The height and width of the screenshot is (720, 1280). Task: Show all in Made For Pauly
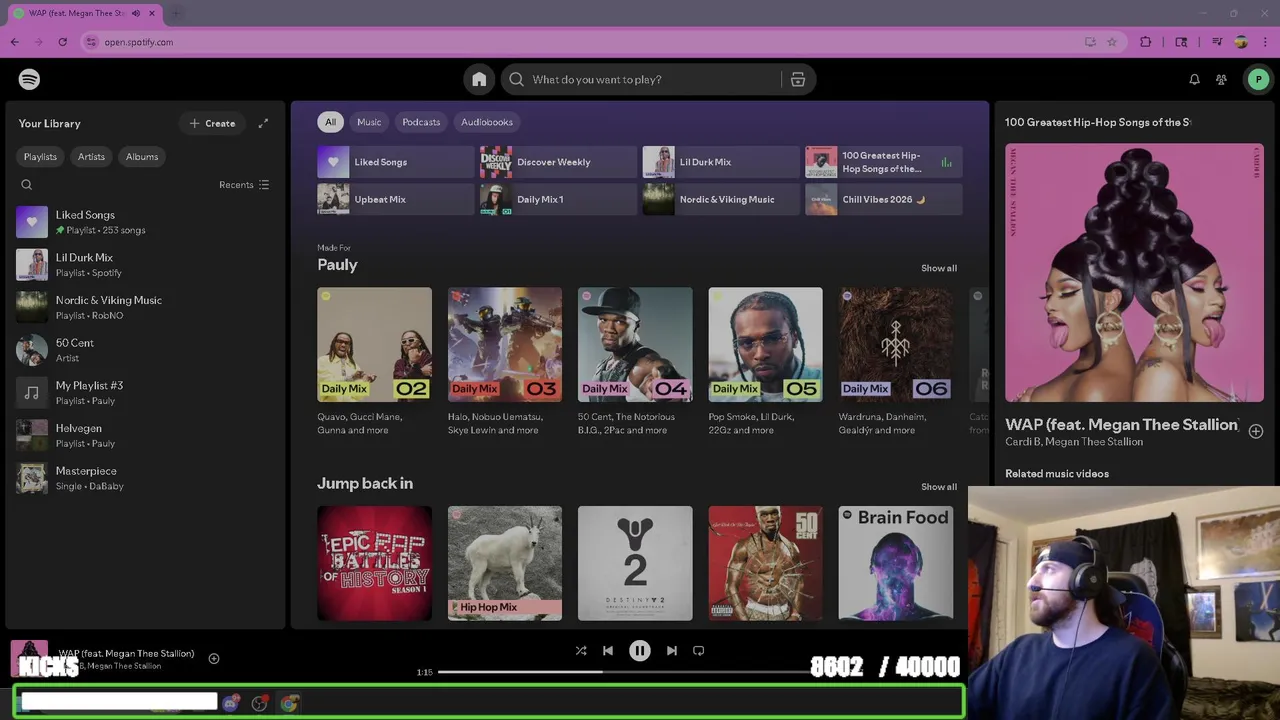(939, 268)
